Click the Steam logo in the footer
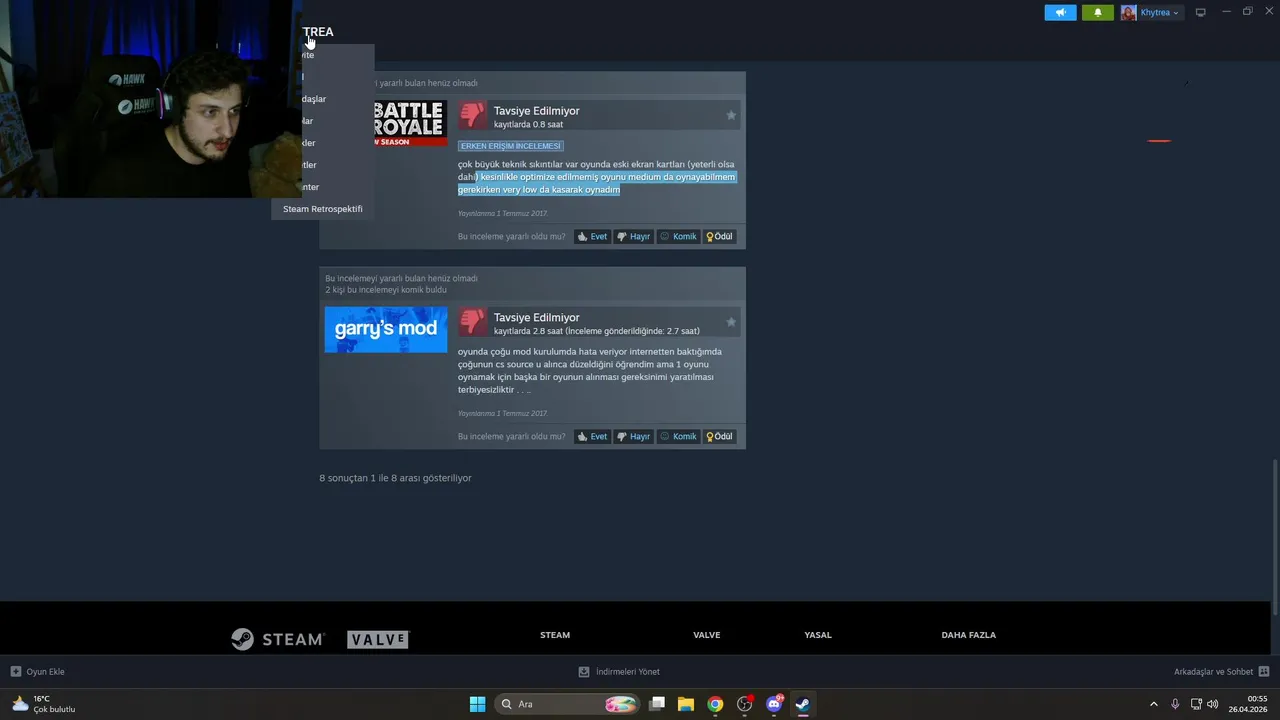Viewport: 1280px width, 720px height. (x=277, y=639)
